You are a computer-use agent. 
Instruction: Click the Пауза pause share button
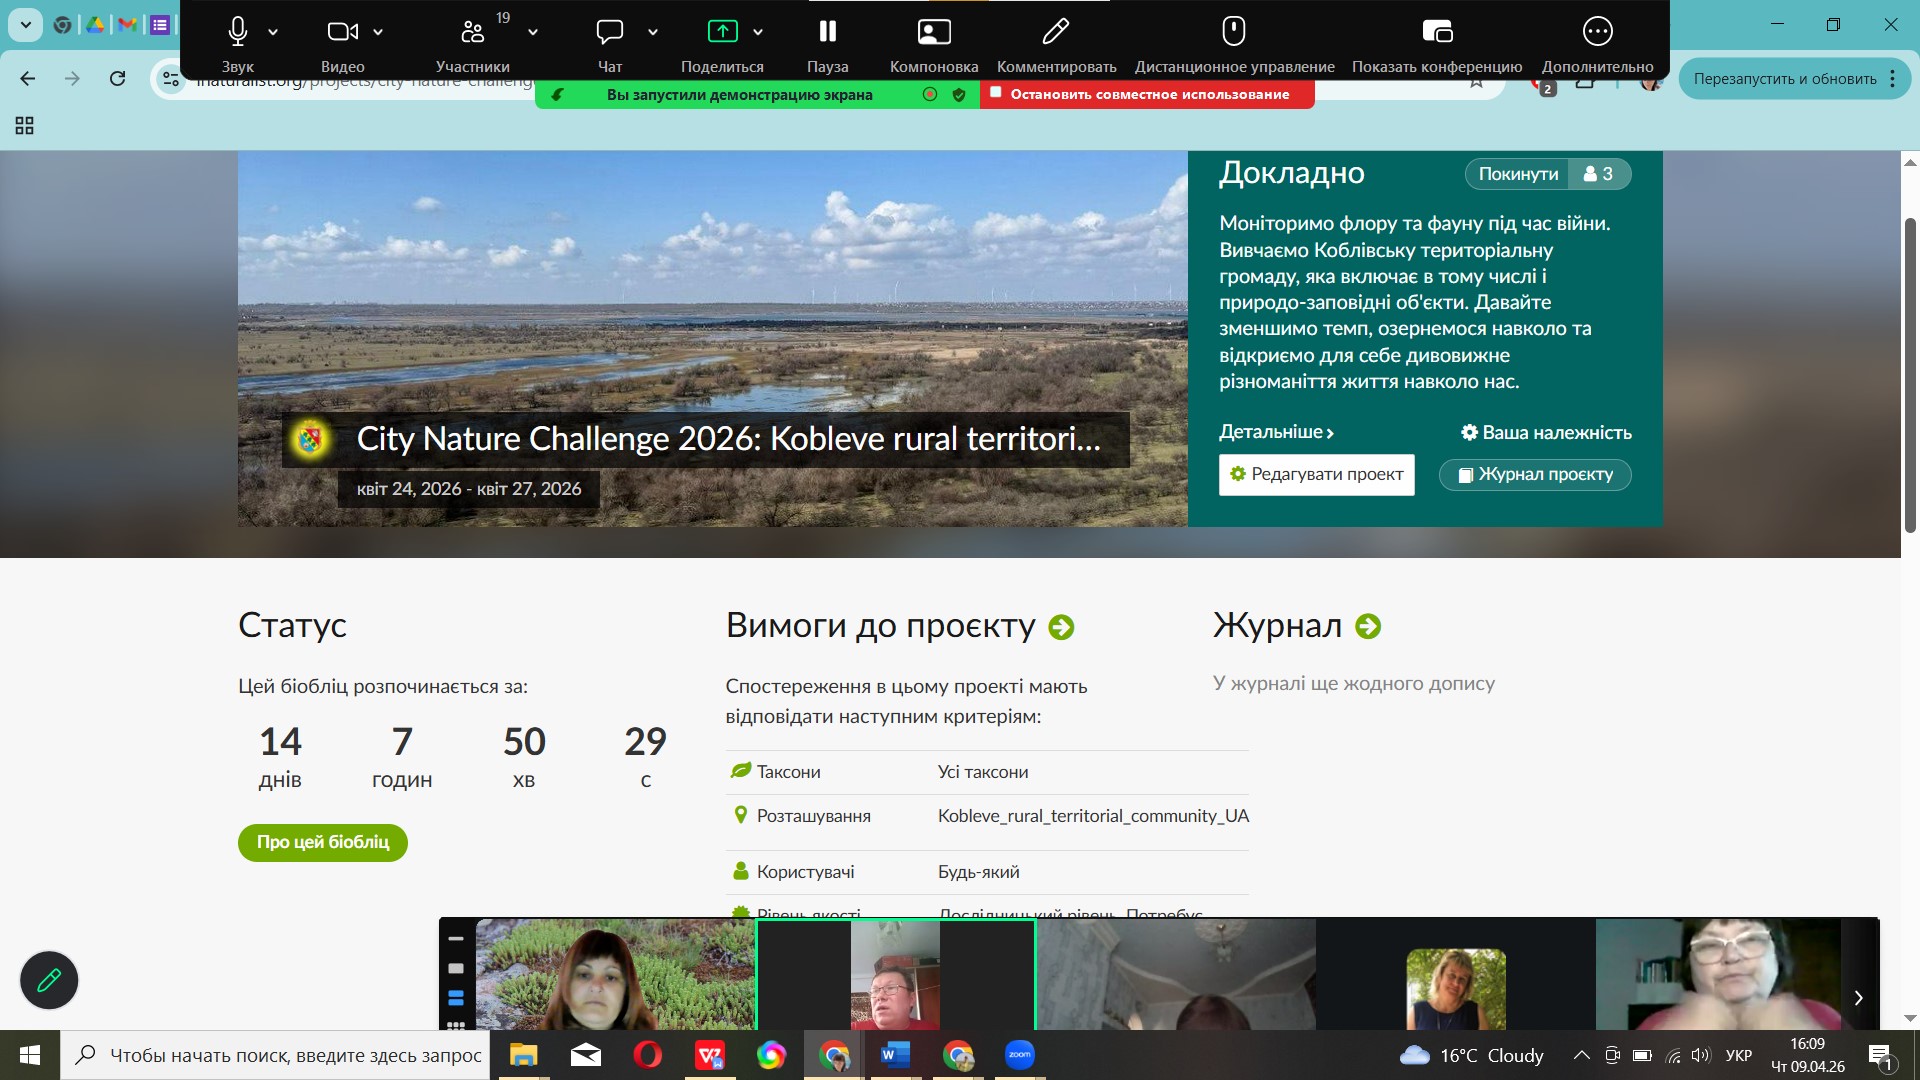tap(827, 32)
